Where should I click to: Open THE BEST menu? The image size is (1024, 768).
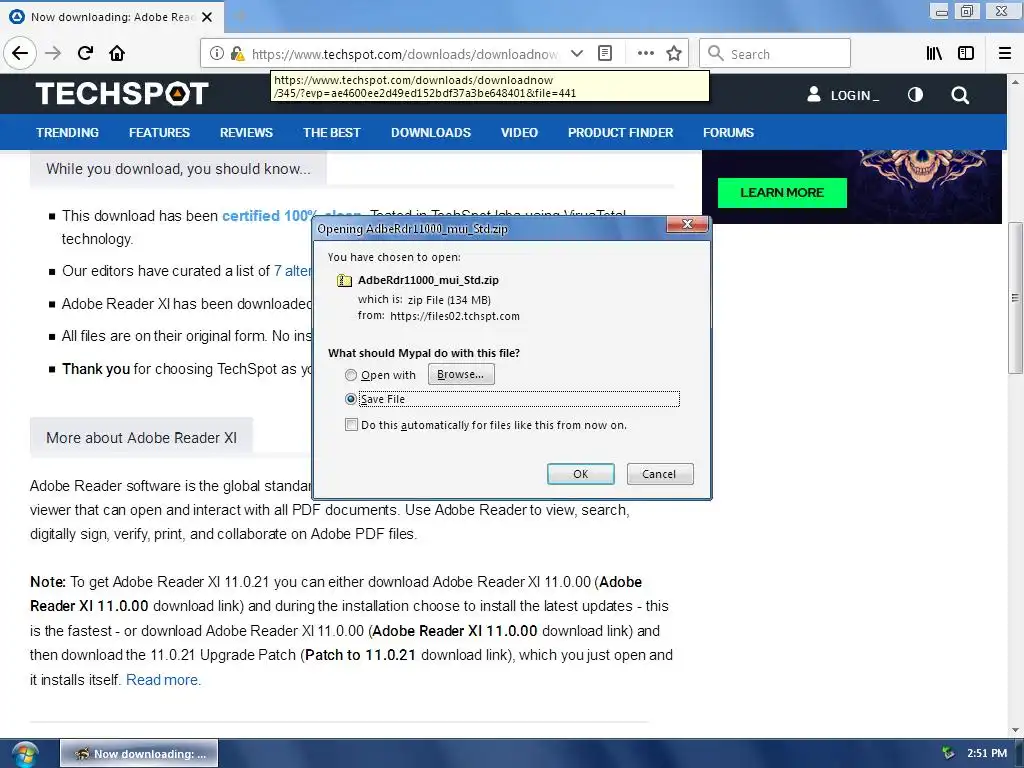pos(332,133)
